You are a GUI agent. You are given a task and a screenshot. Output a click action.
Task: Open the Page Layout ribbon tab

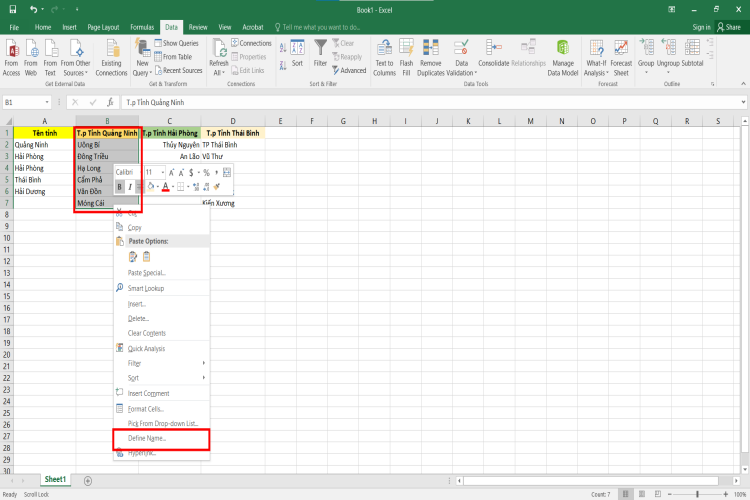[103, 27]
